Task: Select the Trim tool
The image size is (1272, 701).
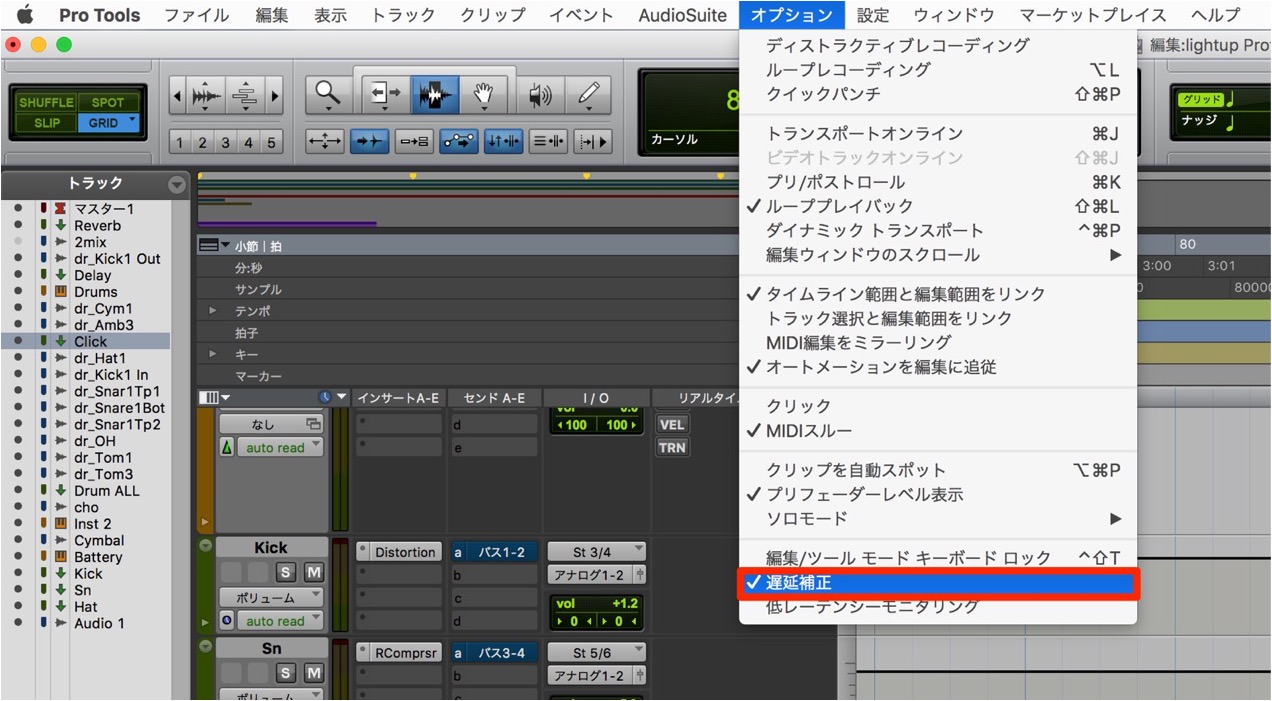Action: (385, 94)
